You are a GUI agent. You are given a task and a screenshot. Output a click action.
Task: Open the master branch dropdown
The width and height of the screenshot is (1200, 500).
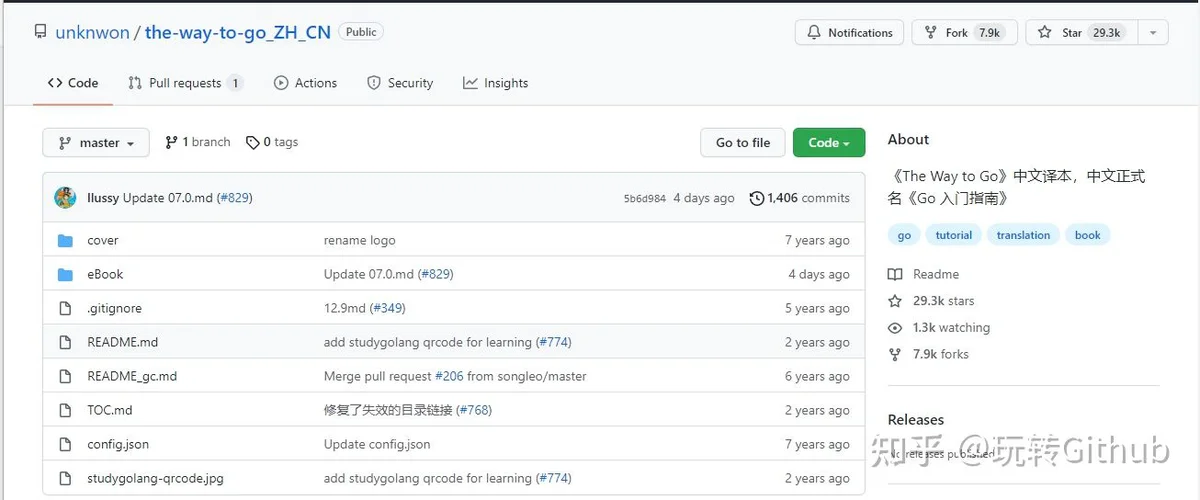click(x=96, y=143)
